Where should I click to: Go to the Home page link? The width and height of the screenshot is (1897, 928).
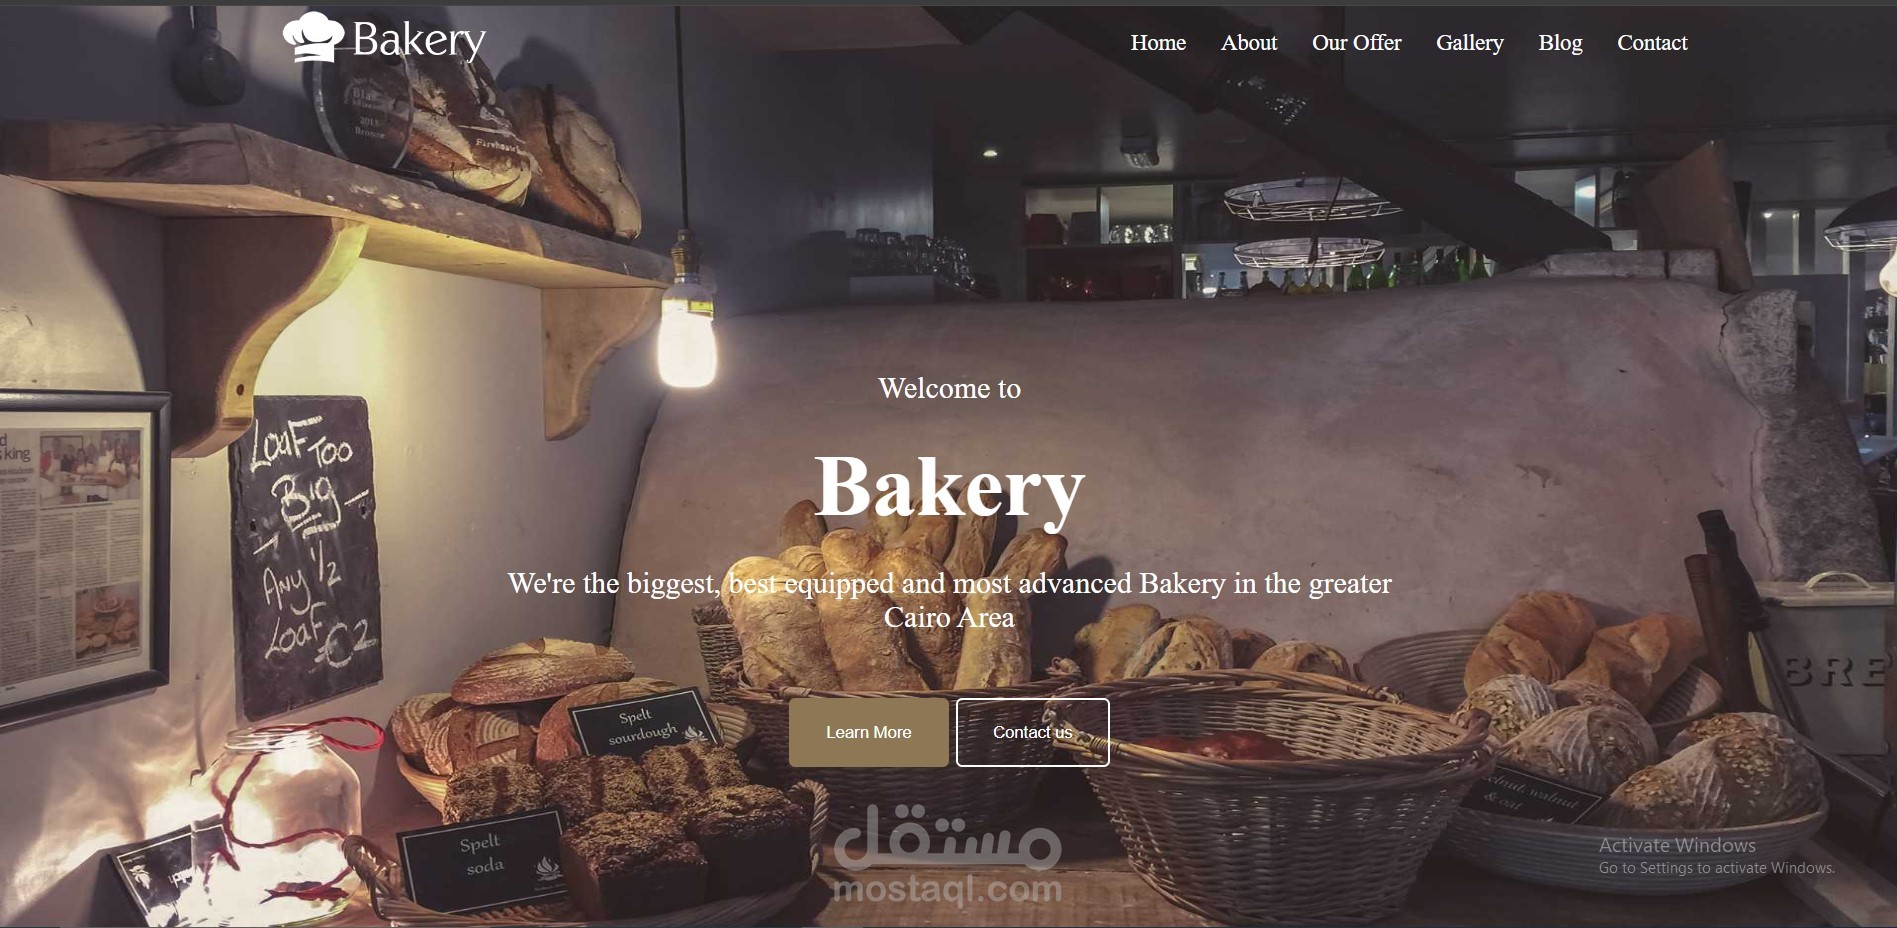[x=1158, y=43]
